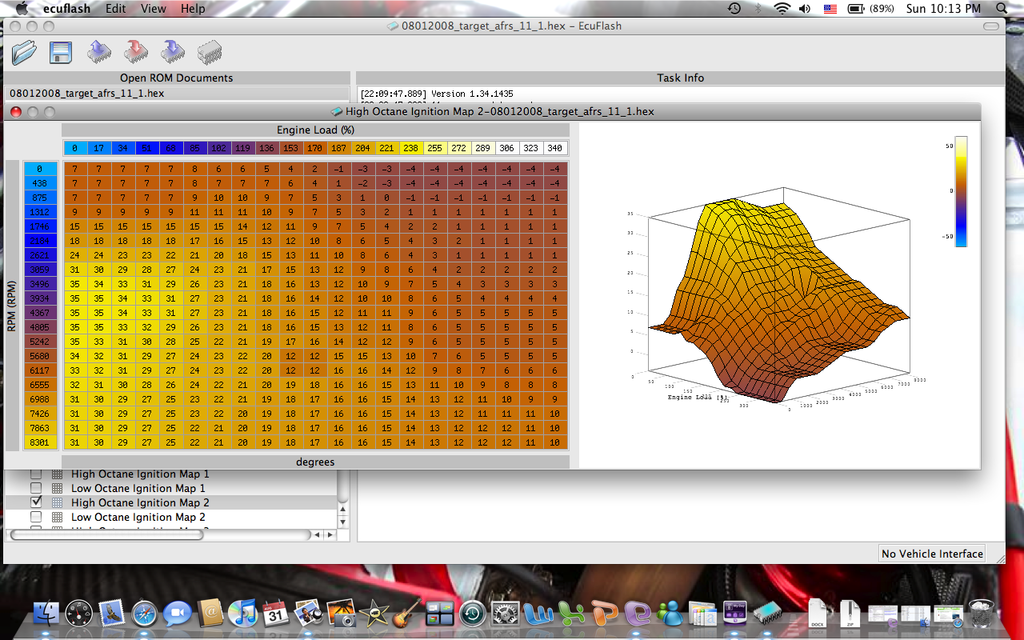Click the volume icon in menu bar
1024x640 pixels.
tap(805, 8)
